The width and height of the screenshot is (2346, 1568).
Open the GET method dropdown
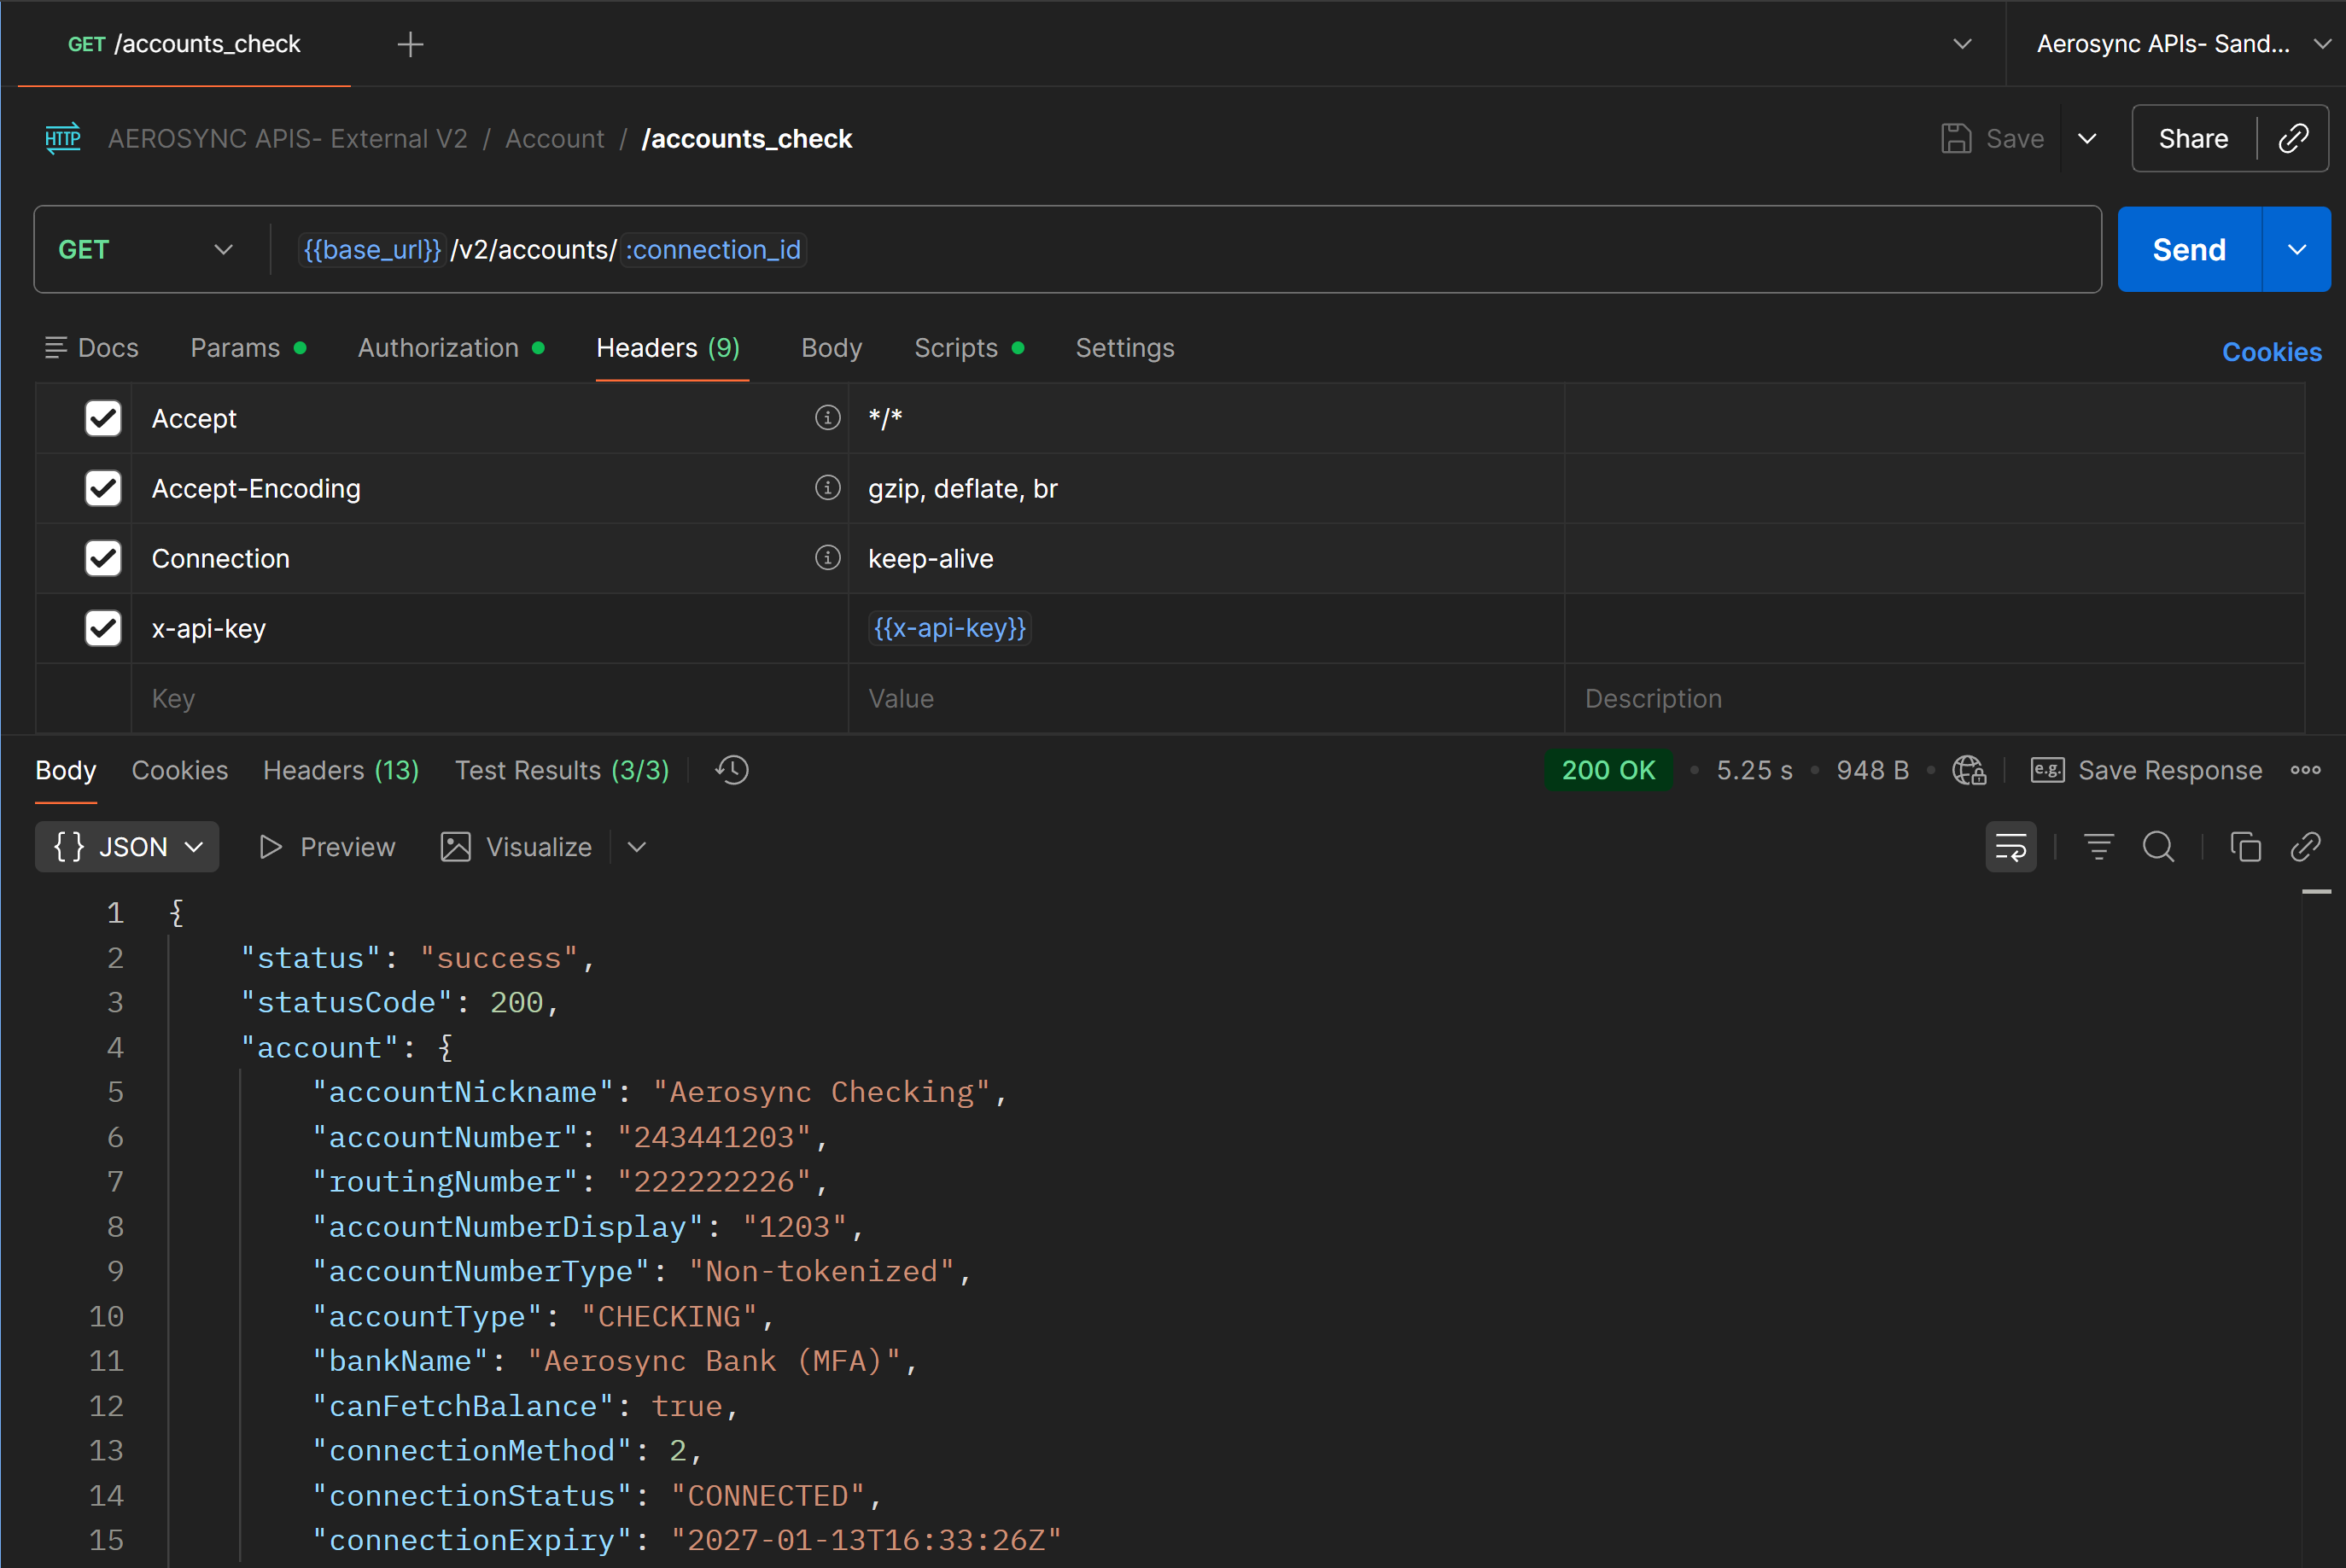145,250
